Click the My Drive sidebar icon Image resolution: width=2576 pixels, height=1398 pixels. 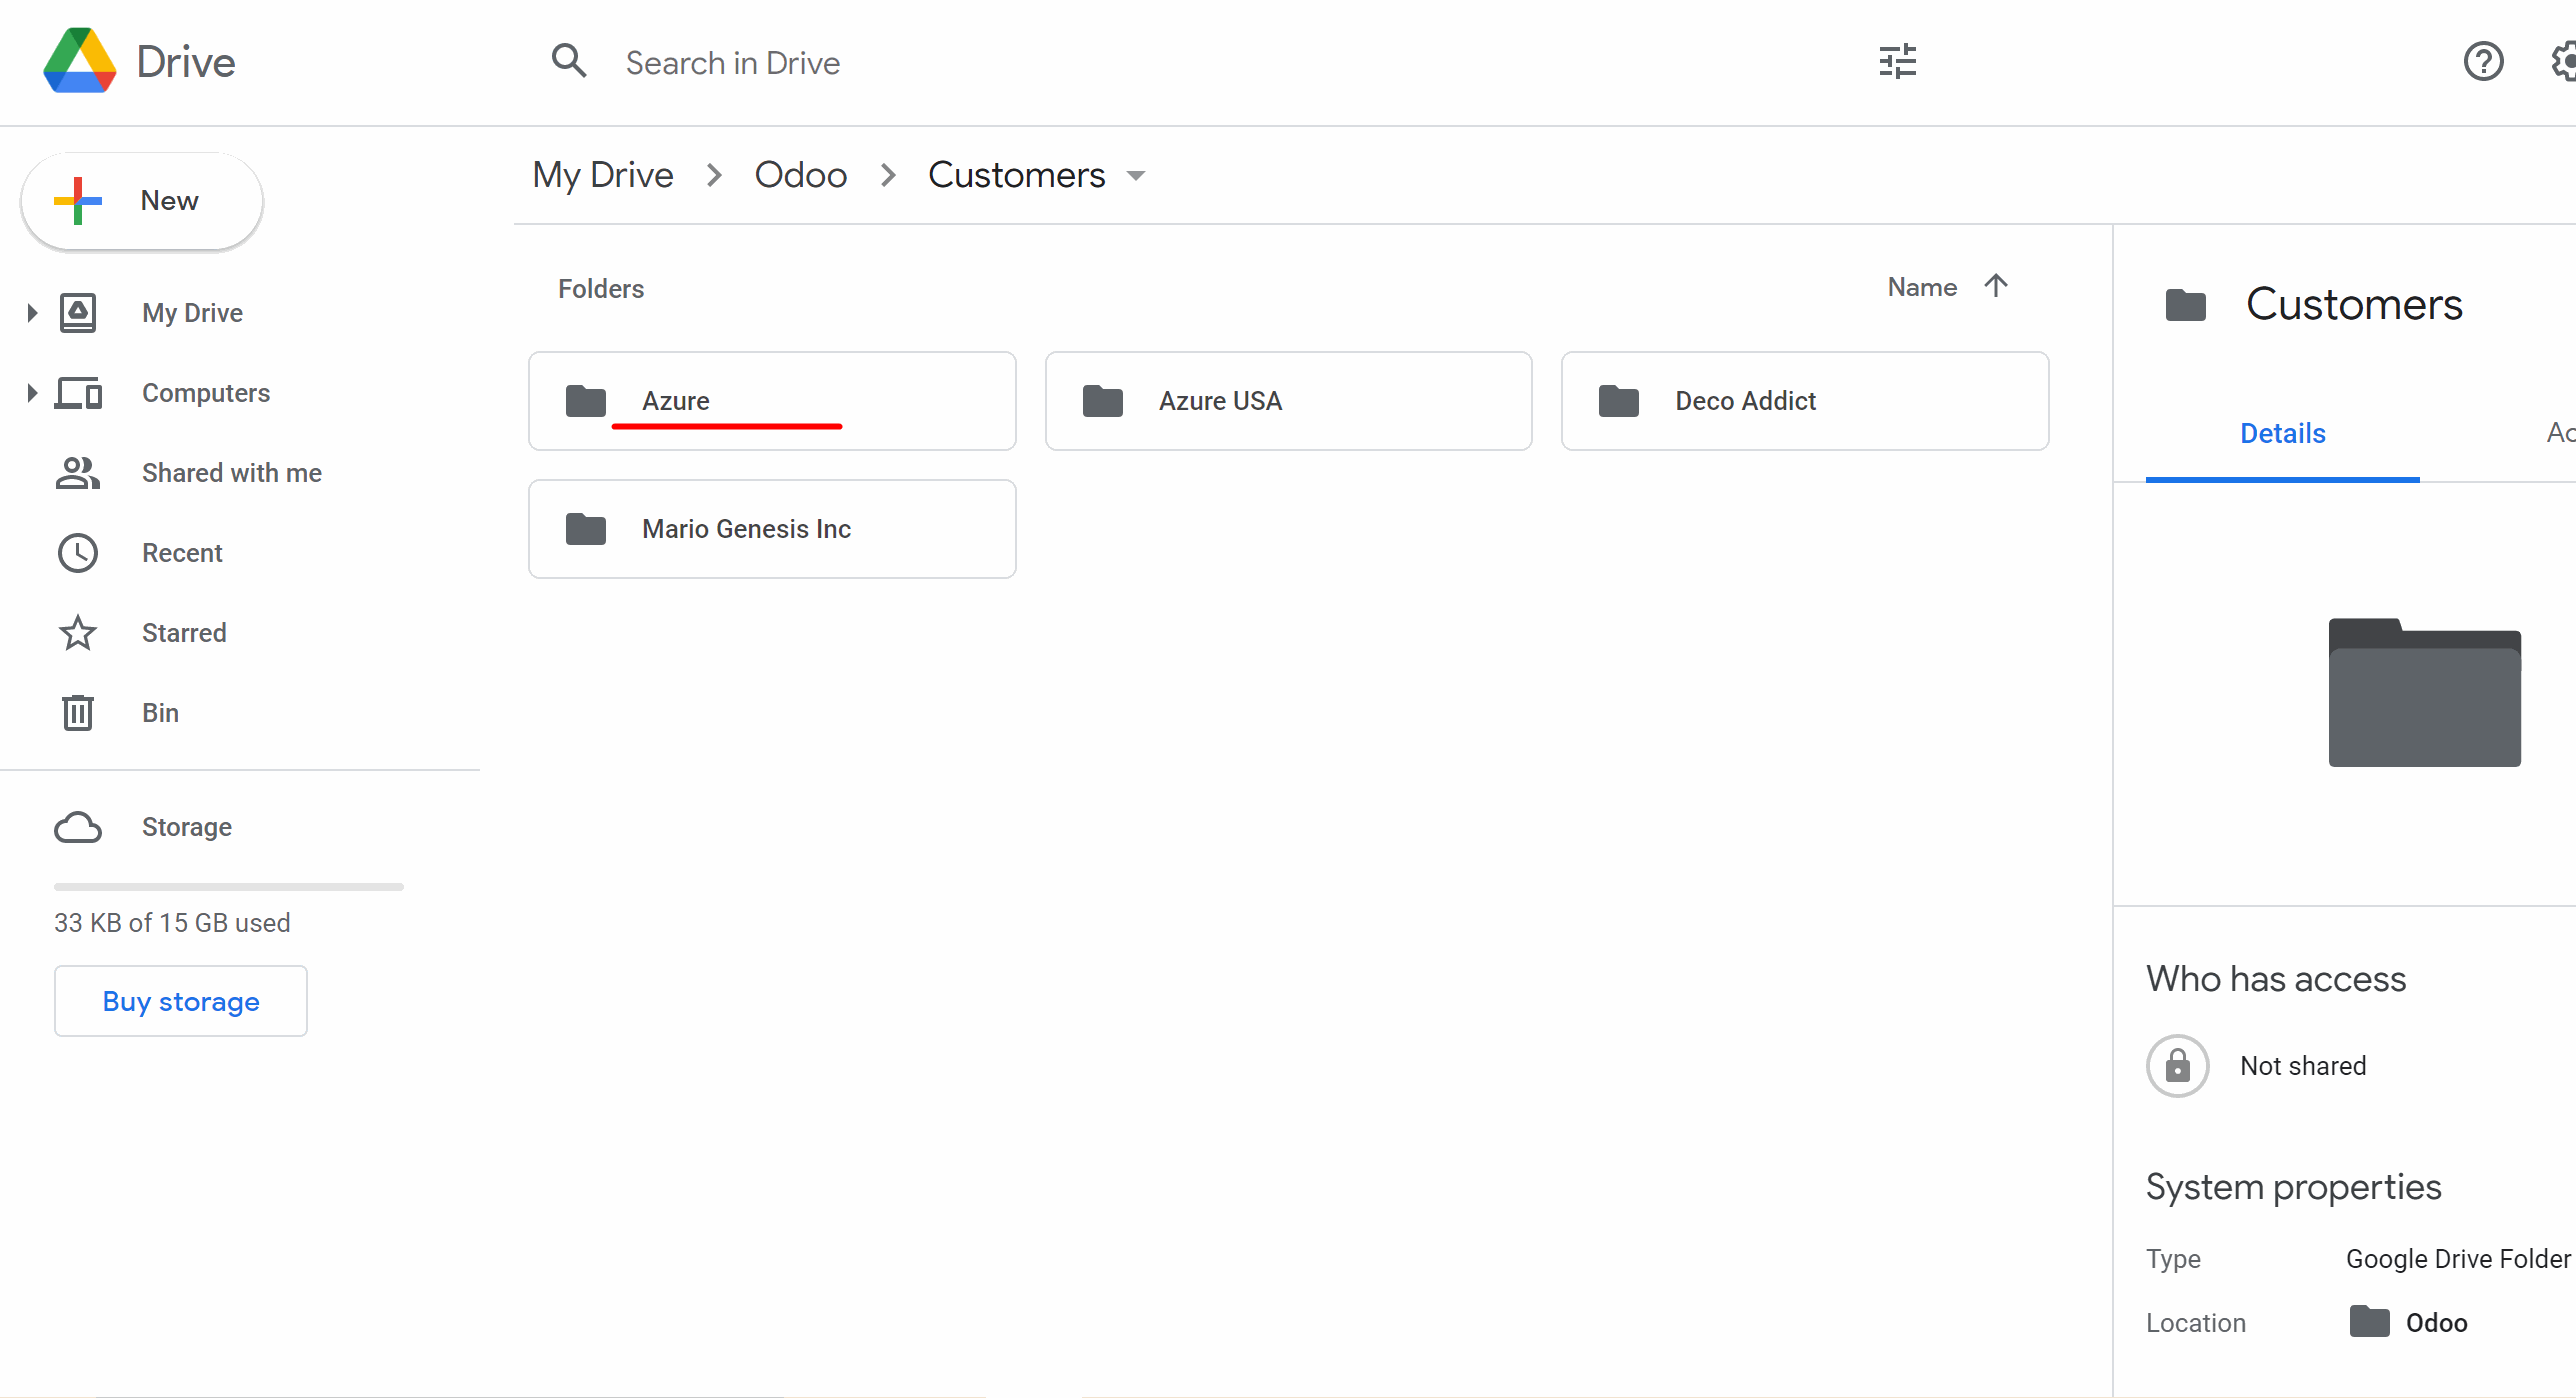tap(78, 313)
